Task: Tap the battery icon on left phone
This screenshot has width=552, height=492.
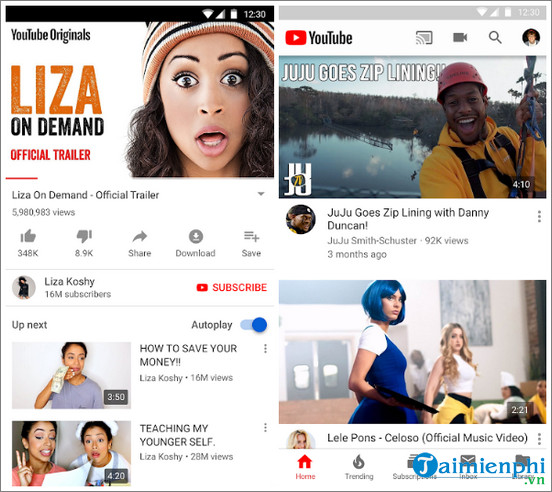Action: [x=234, y=14]
